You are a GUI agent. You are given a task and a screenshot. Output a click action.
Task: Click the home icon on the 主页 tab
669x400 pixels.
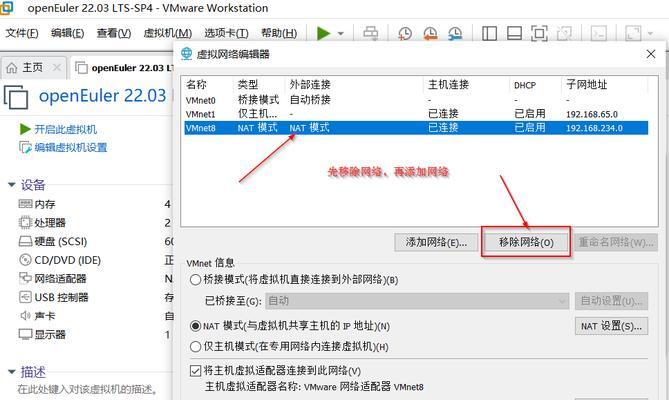(x=12, y=68)
